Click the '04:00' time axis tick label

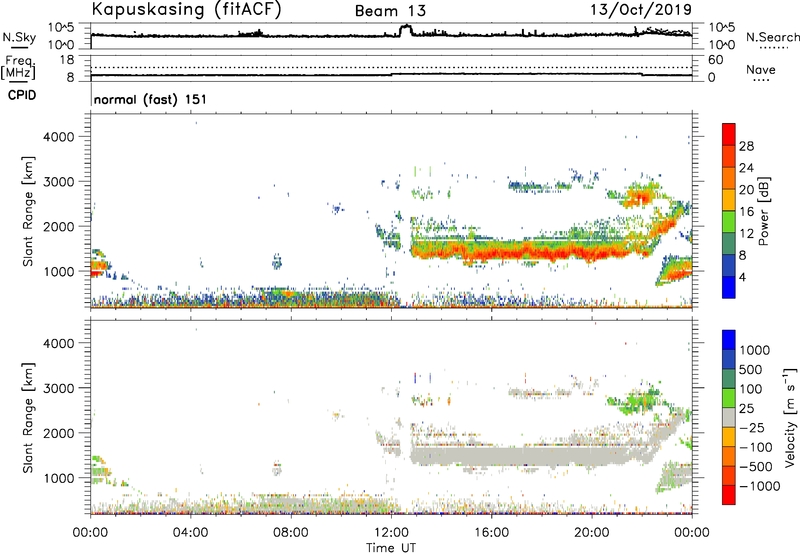pos(190,533)
